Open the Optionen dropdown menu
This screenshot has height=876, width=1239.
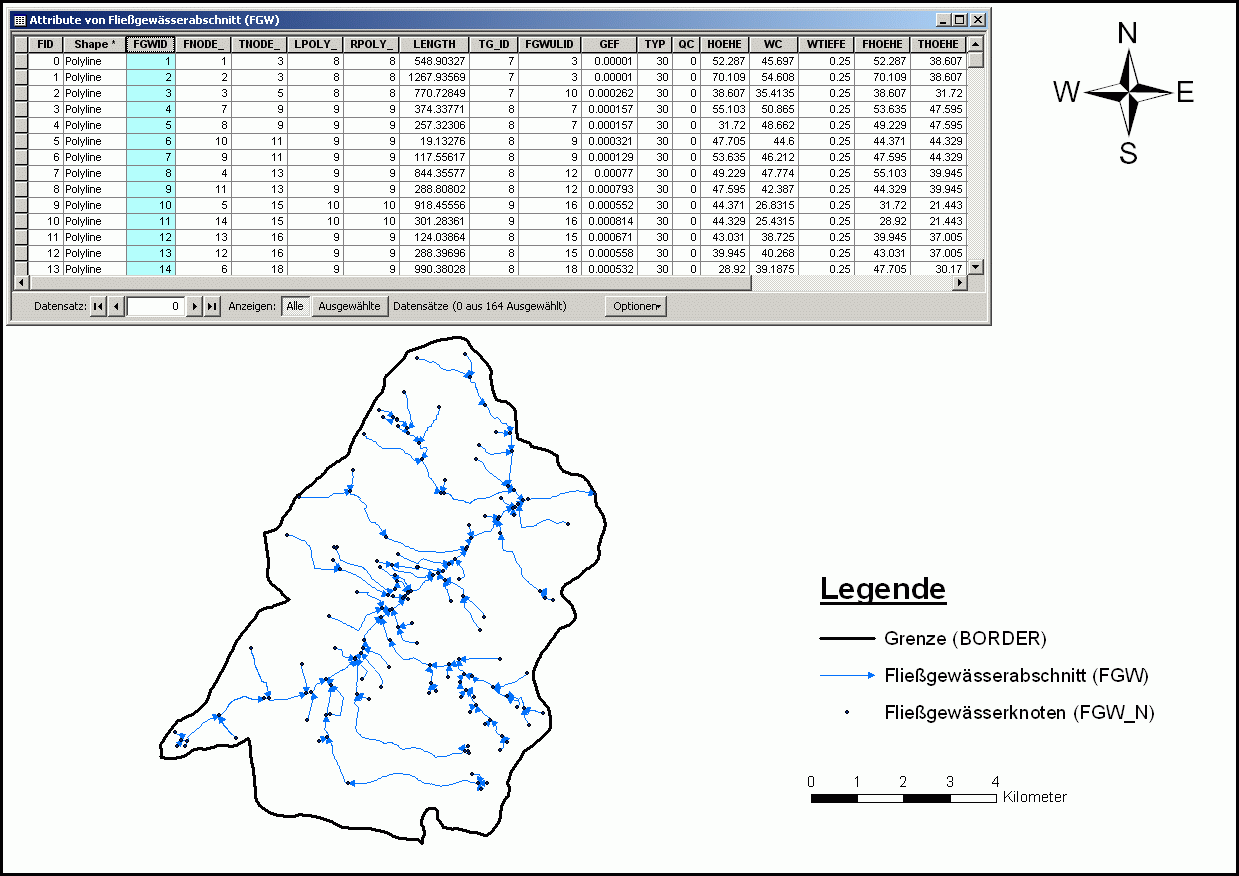coord(635,307)
